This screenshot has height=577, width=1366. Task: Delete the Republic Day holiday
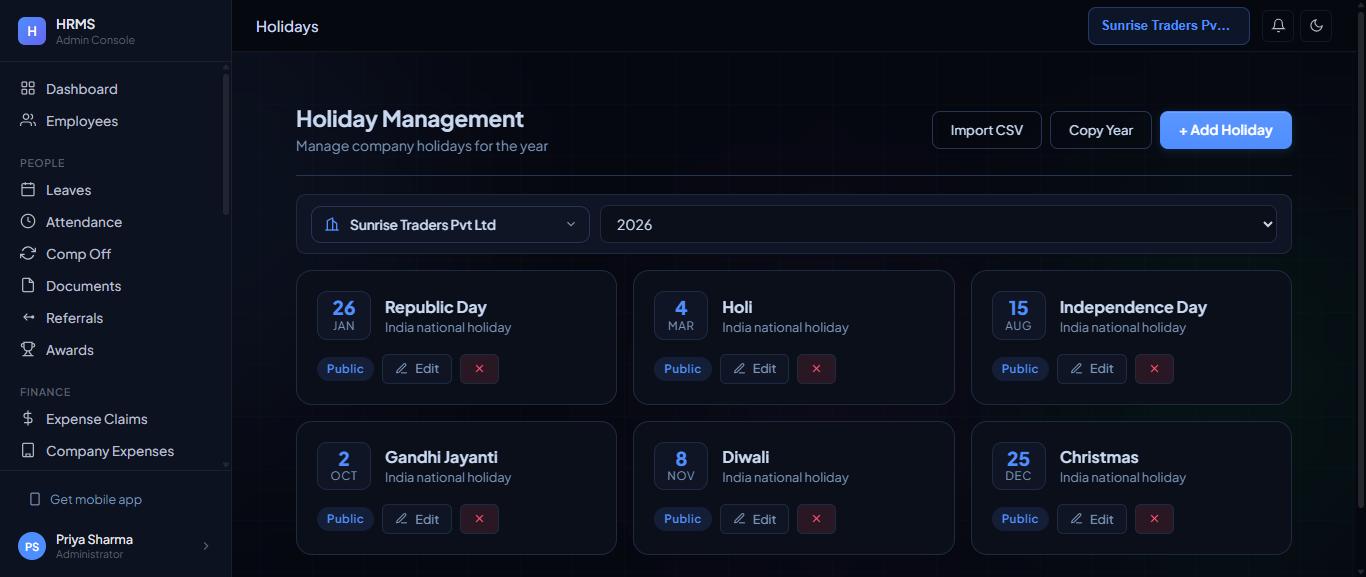(479, 369)
